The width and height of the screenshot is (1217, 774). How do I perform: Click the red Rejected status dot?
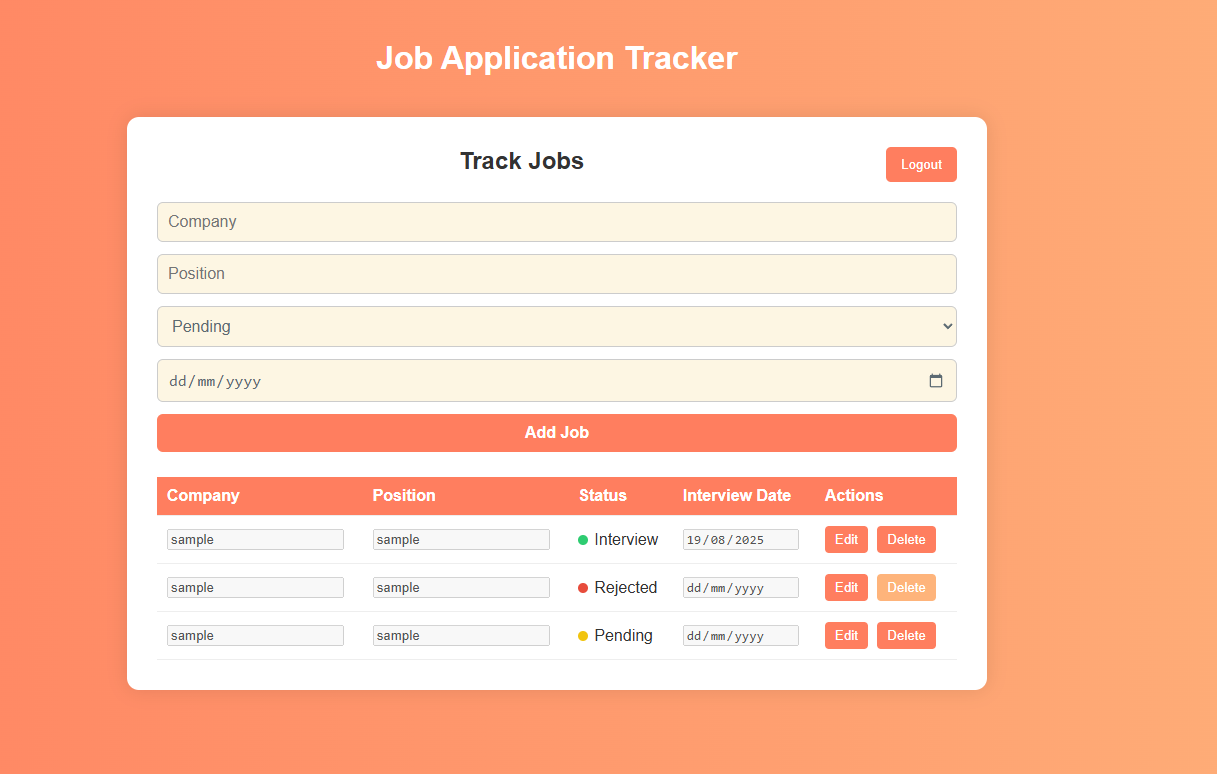click(583, 588)
